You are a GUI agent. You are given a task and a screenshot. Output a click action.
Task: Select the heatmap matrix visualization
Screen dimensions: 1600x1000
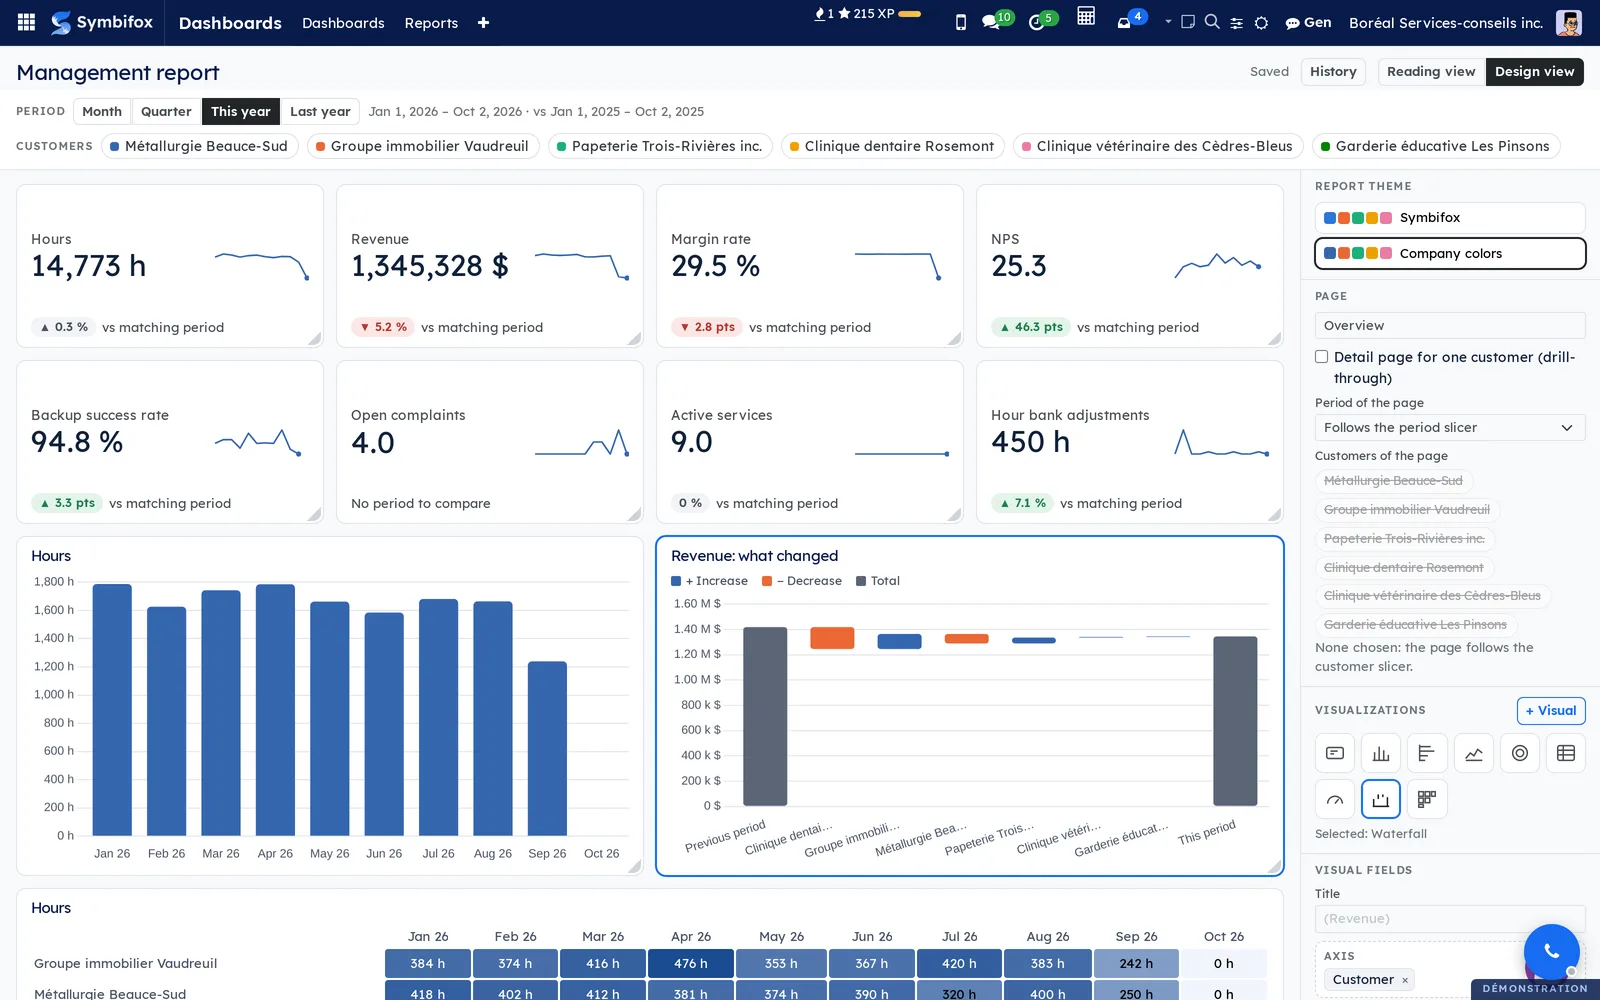(x=1427, y=799)
